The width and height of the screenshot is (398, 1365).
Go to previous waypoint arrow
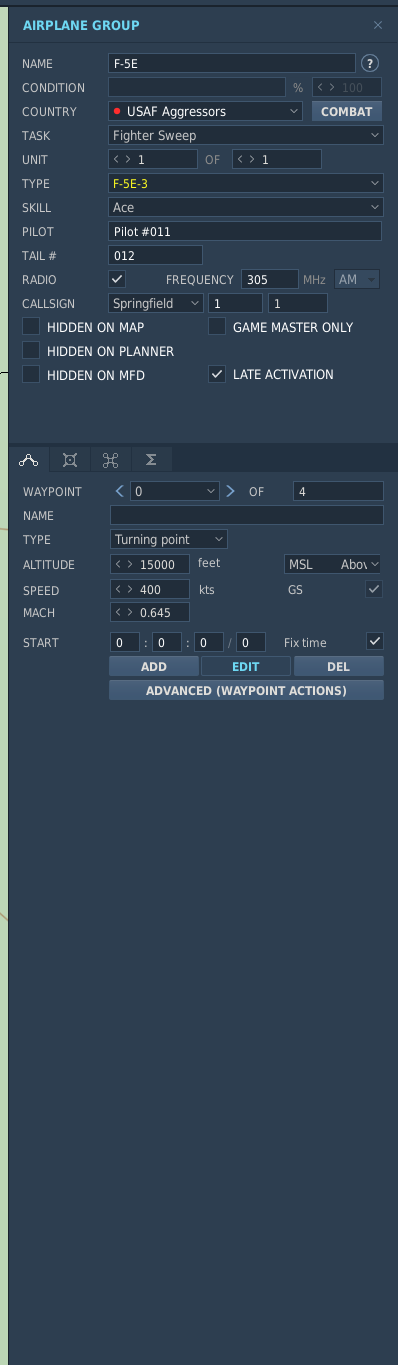tap(120, 491)
